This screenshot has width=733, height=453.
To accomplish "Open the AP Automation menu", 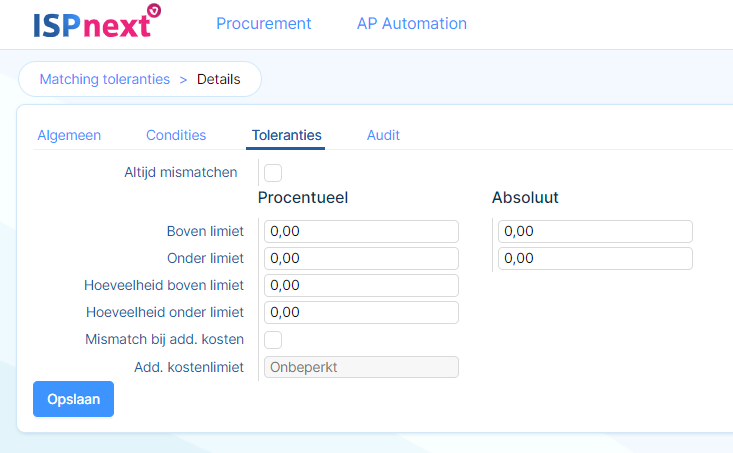I will point(412,23).
